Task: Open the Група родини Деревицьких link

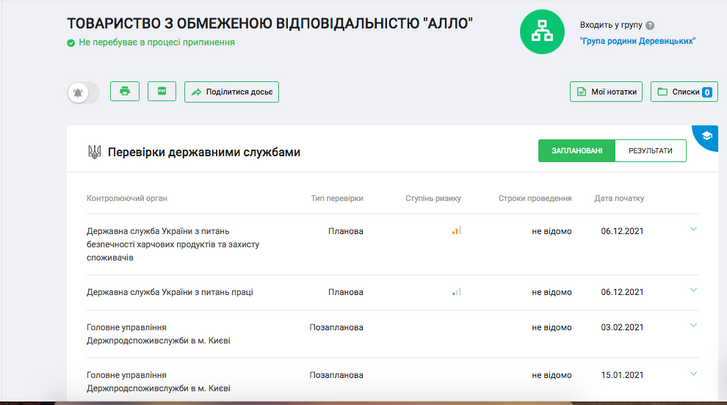Action: 638,41
